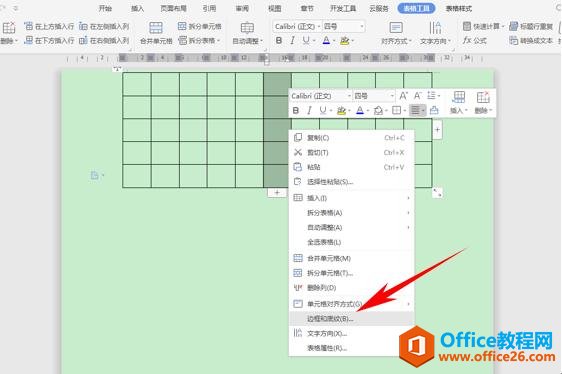Choose 粘贴 (Paste) from the context menu
The height and width of the screenshot is (374, 562).
[x=352, y=167]
